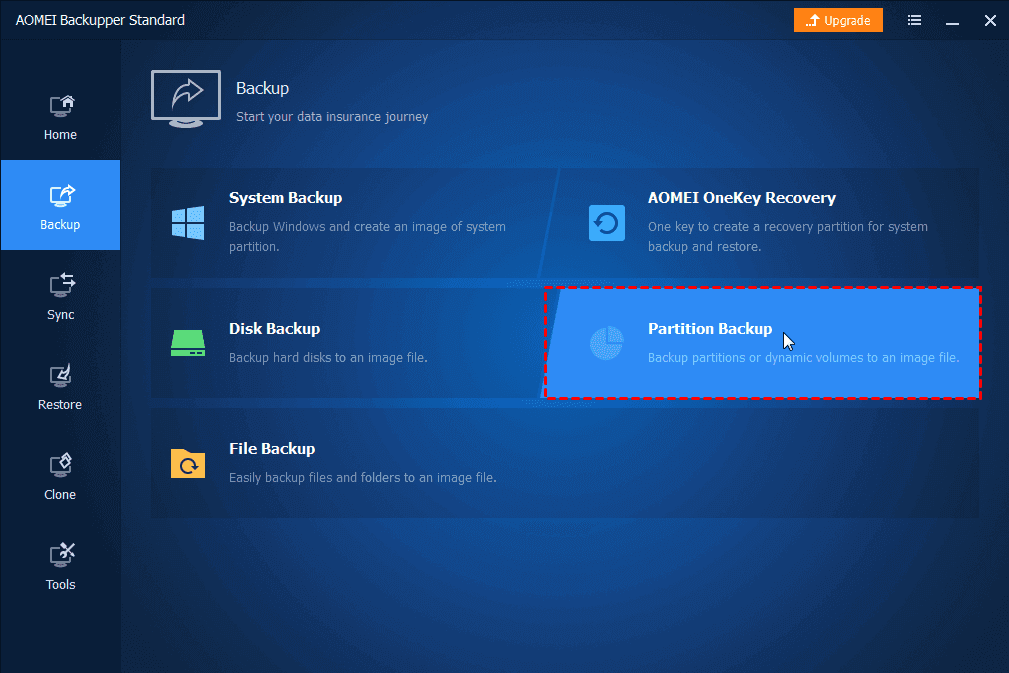Click 'Easily backup files and folders' description
The height and width of the screenshot is (673, 1009).
coord(363,477)
